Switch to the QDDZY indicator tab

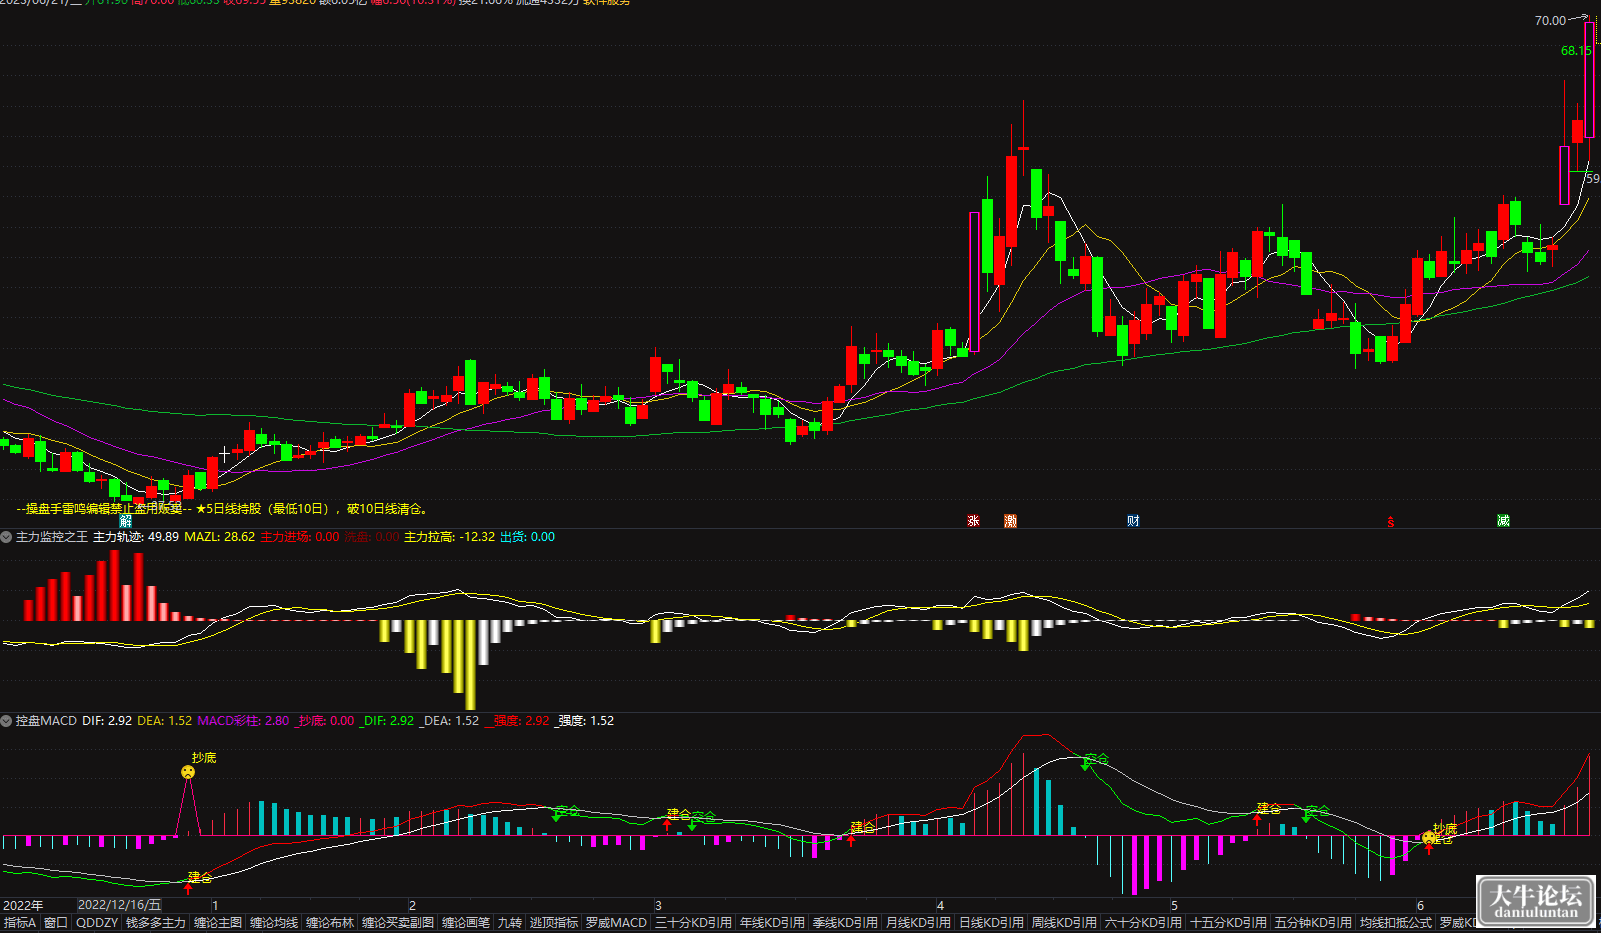[97, 923]
